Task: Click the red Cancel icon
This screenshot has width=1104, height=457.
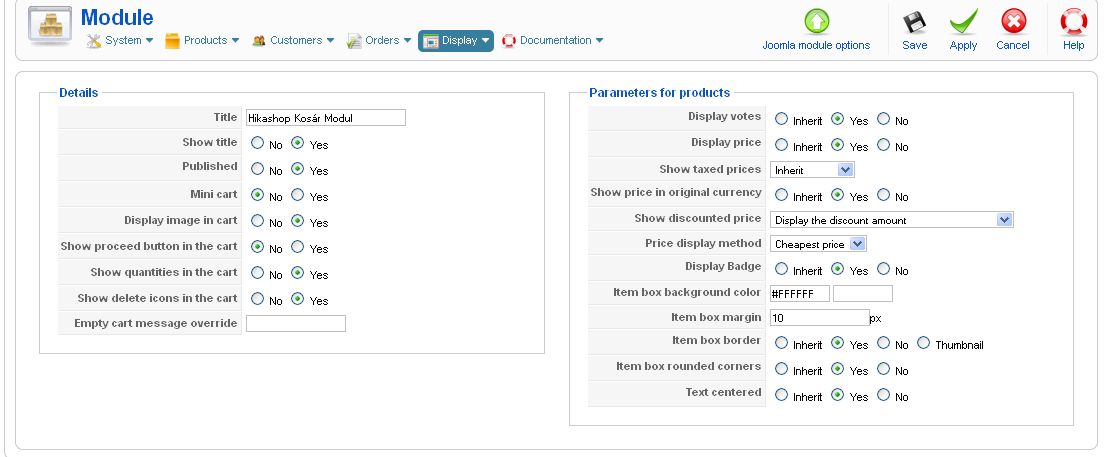Action: 1013,22
